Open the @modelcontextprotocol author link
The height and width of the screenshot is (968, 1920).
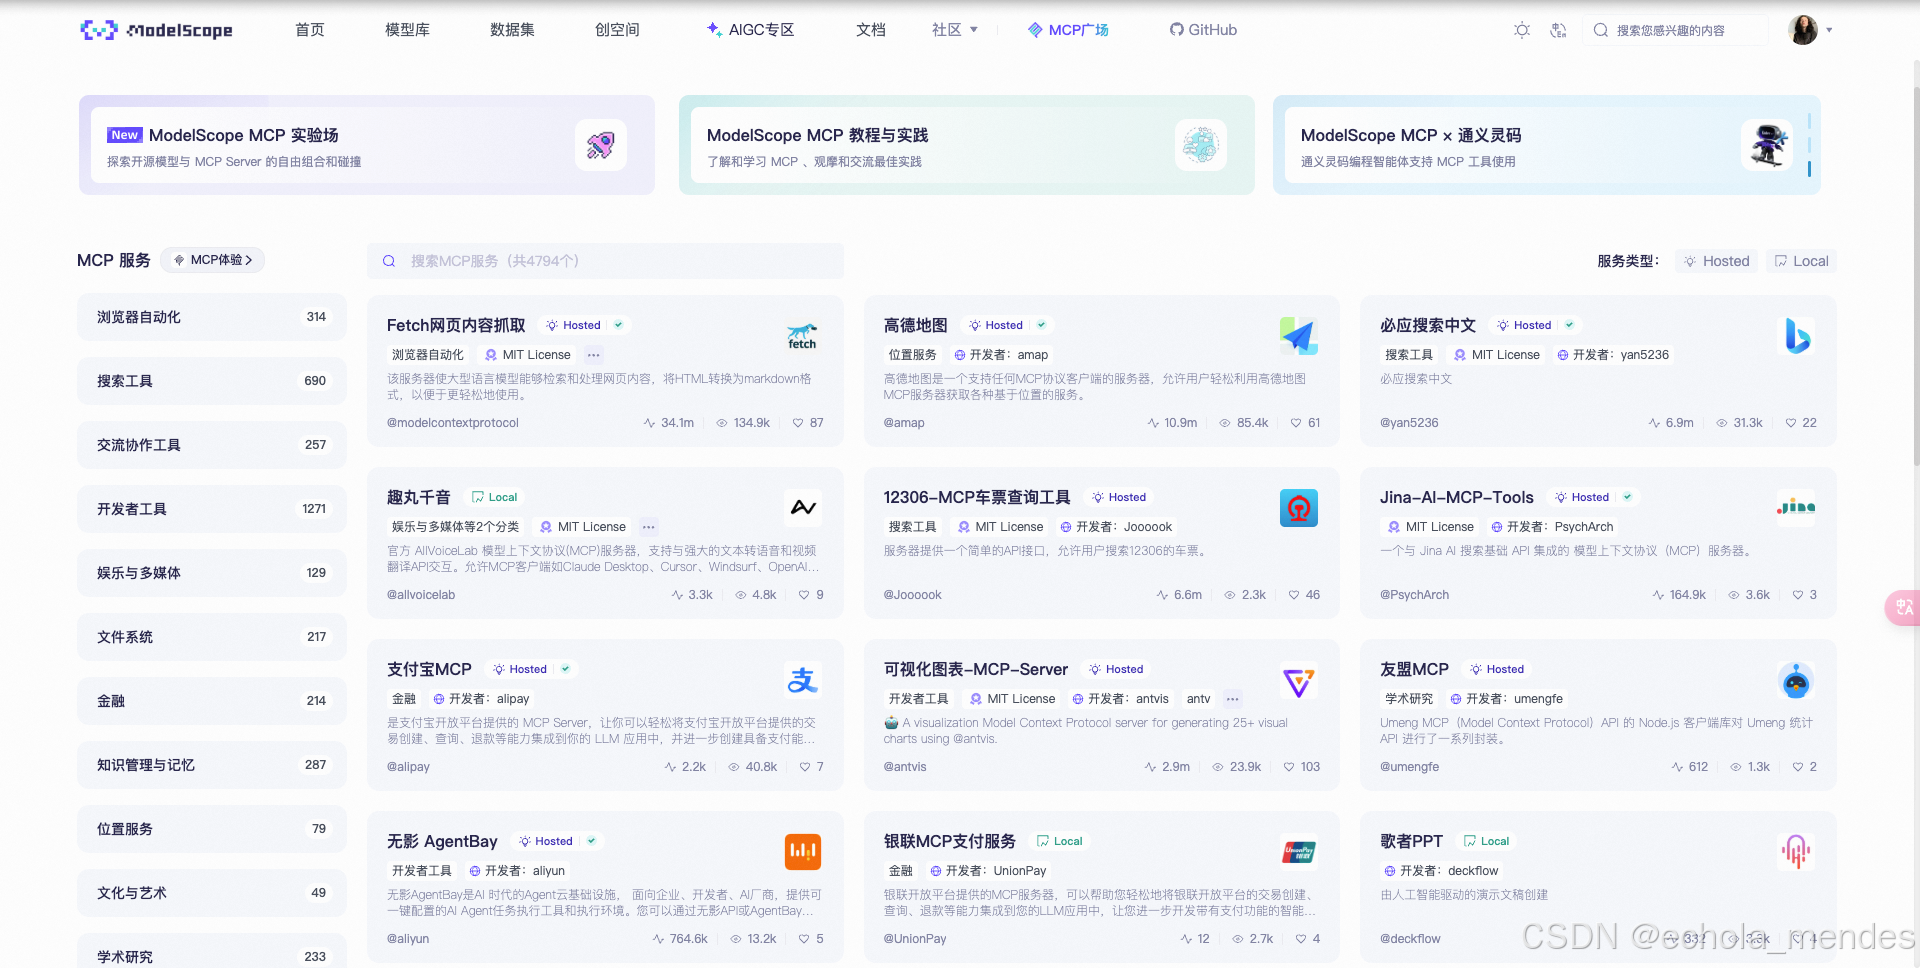pos(453,423)
